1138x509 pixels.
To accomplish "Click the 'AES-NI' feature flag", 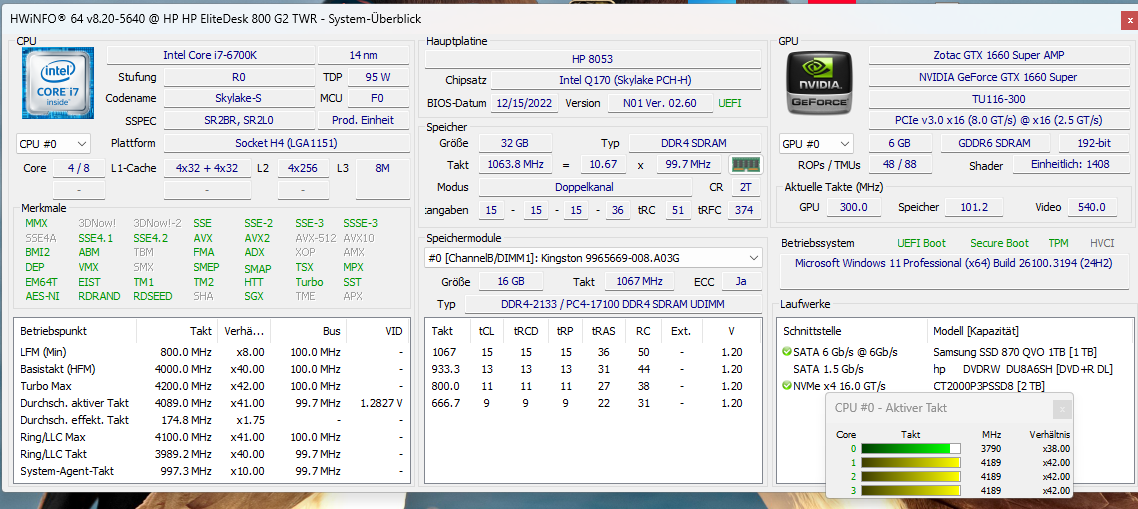I will 41,296.
